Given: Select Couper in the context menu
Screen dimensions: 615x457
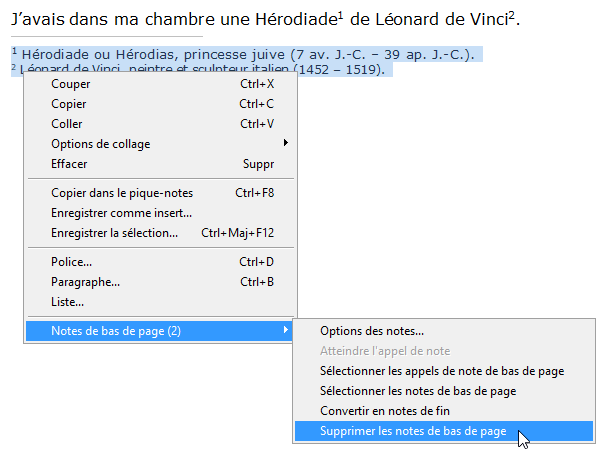Looking at the screenshot, I should pos(160,84).
